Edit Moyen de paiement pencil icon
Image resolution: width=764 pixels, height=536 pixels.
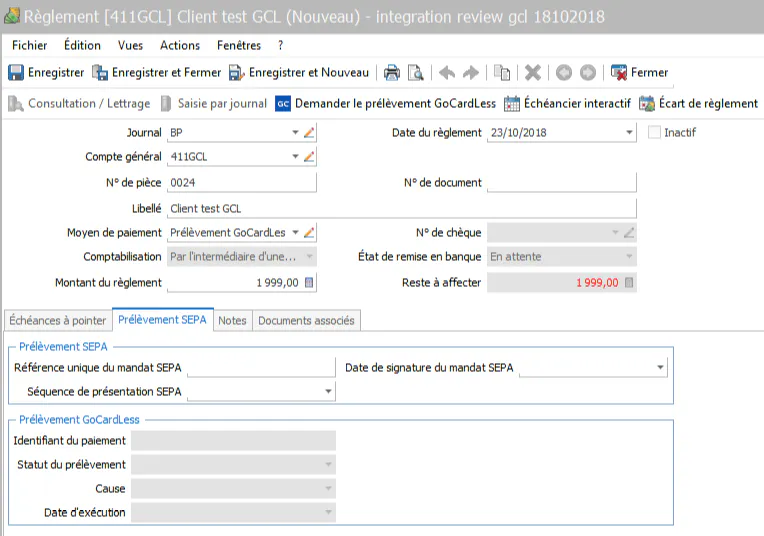[309, 232]
